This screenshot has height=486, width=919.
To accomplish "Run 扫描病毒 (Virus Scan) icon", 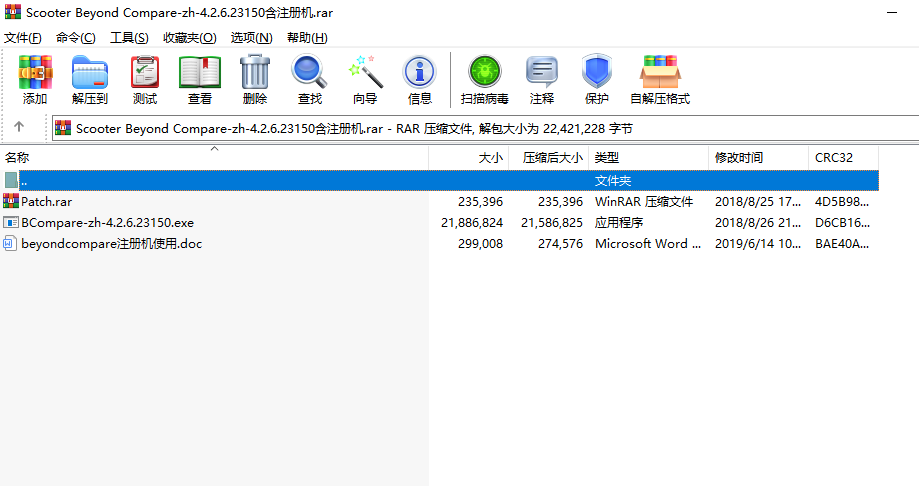I will coord(485,73).
